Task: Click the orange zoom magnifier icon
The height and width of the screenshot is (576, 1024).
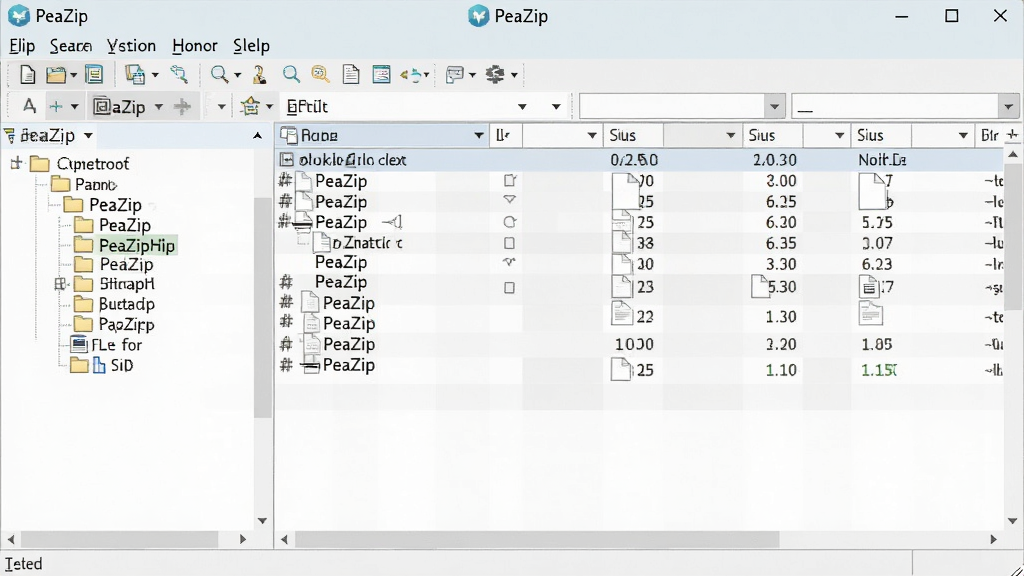Action: pyautogui.click(x=320, y=74)
